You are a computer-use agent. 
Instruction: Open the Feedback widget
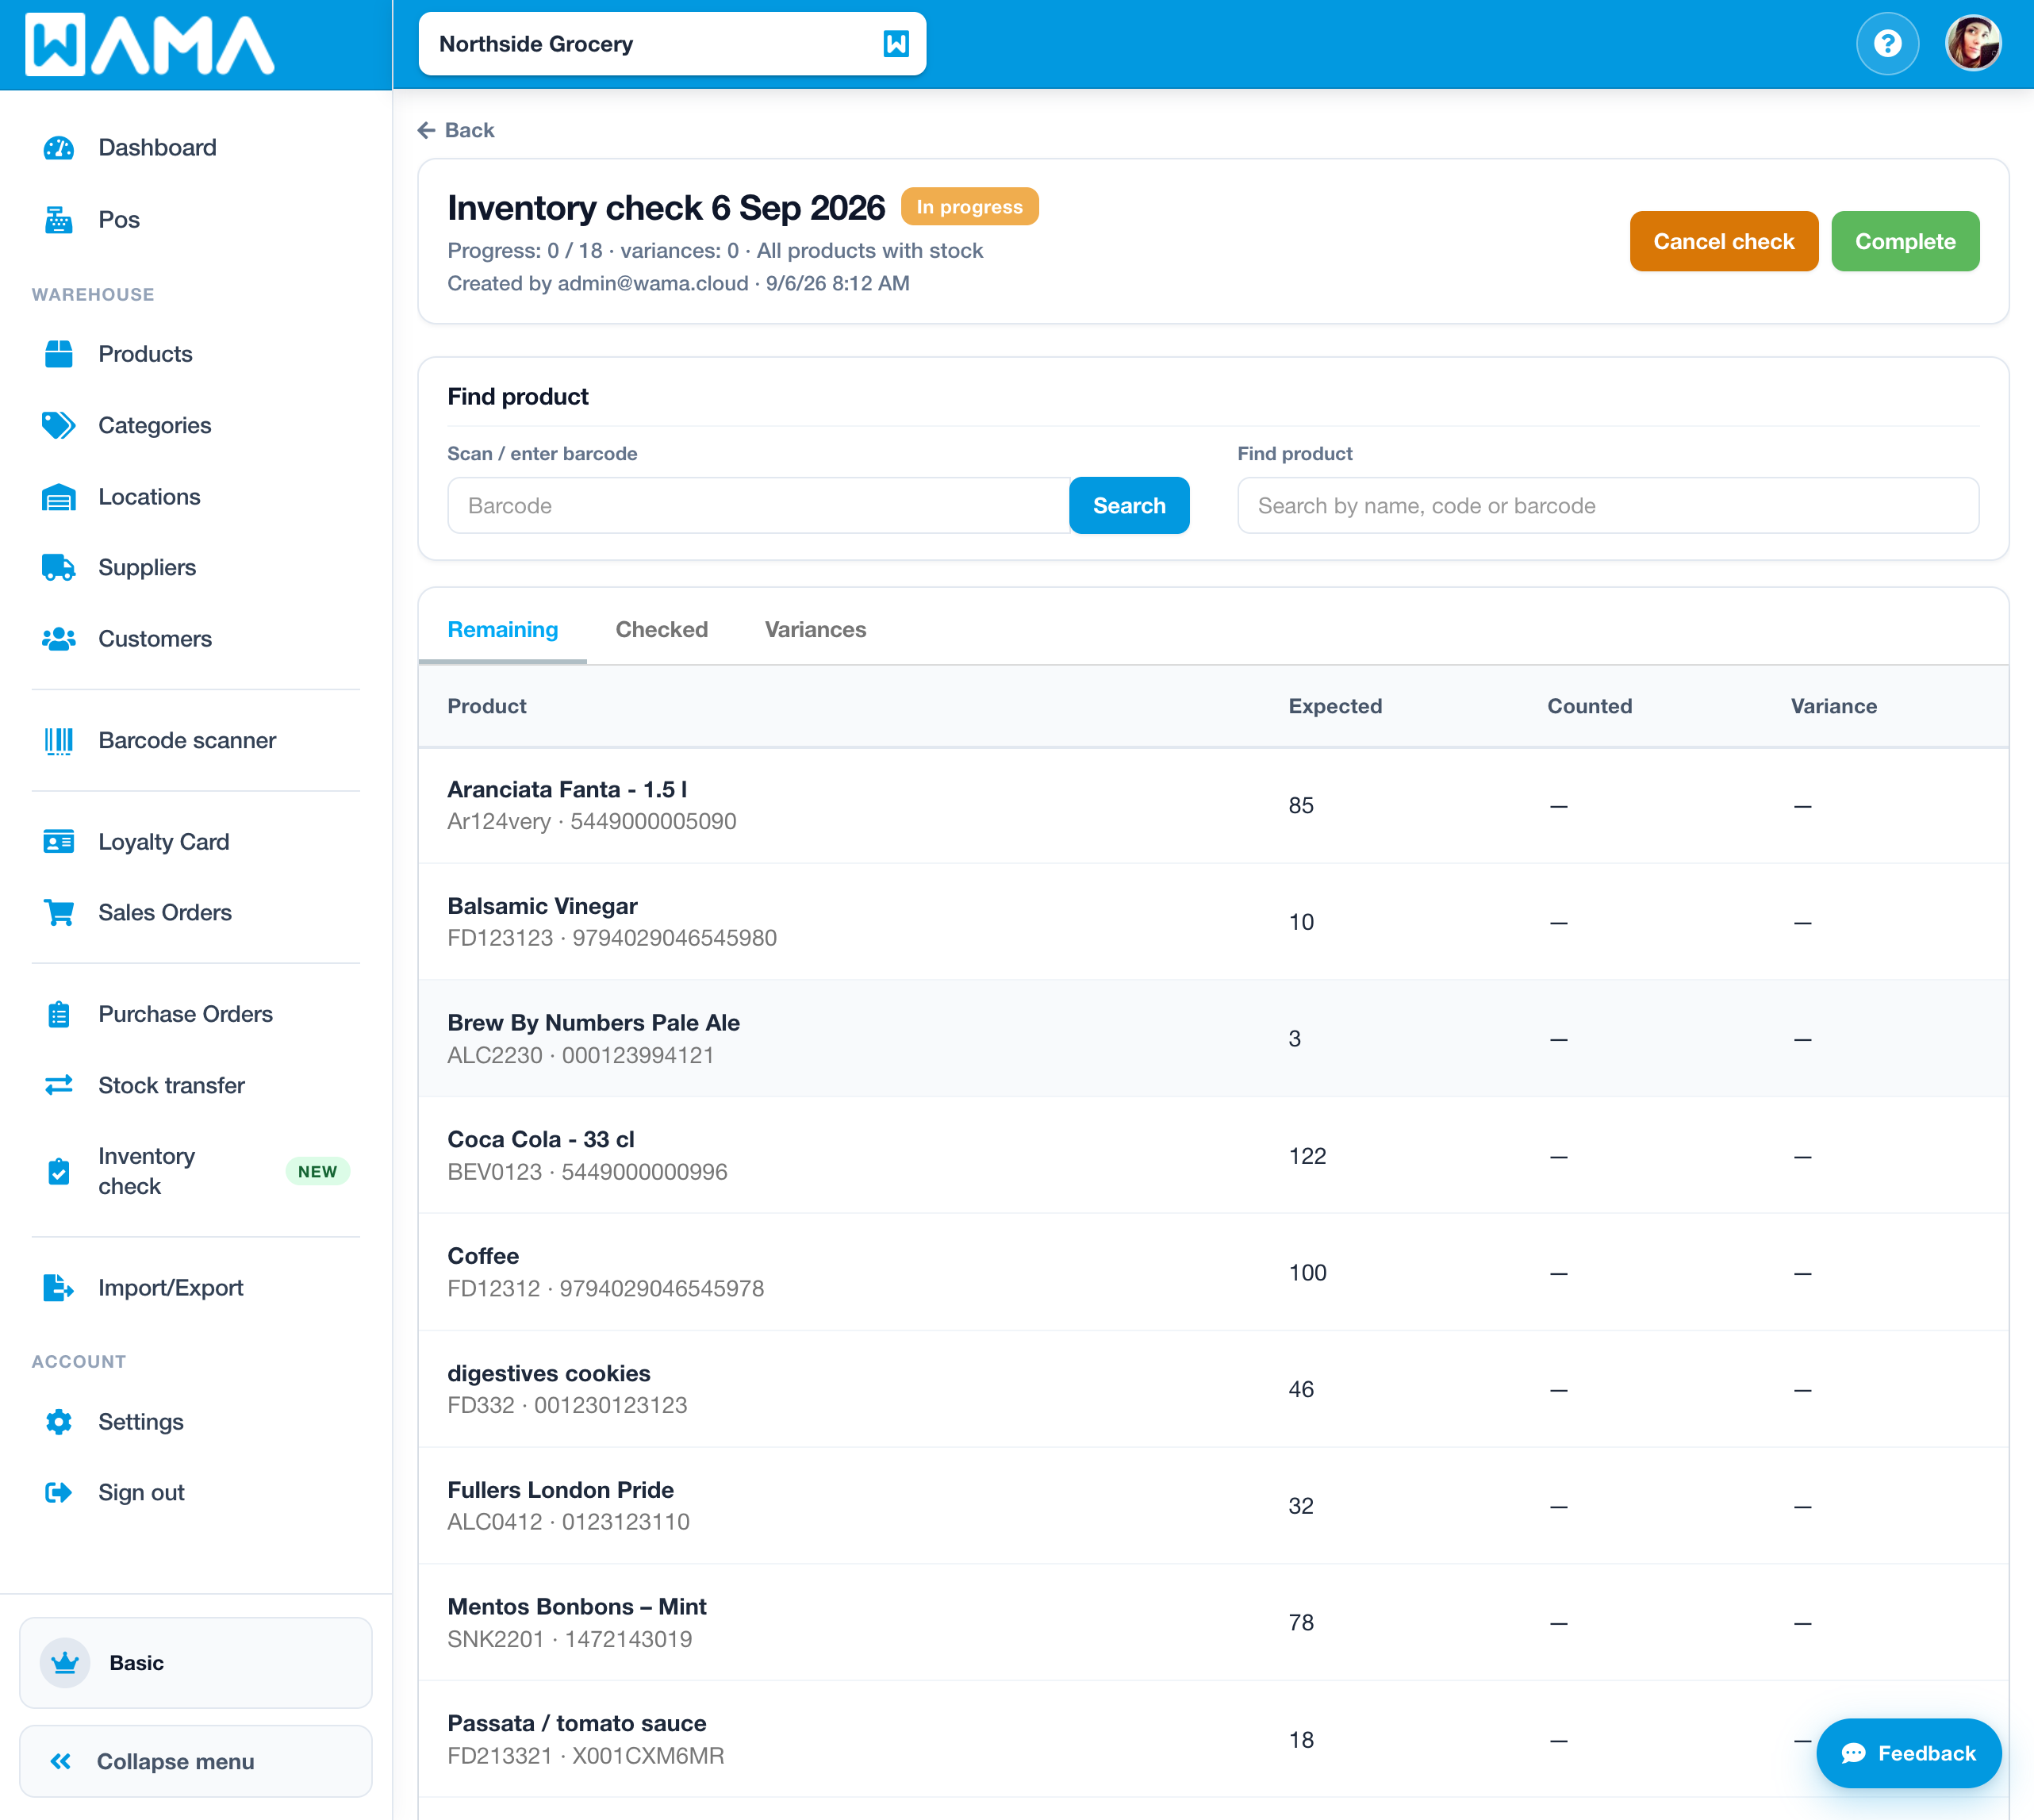(1909, 1753)
